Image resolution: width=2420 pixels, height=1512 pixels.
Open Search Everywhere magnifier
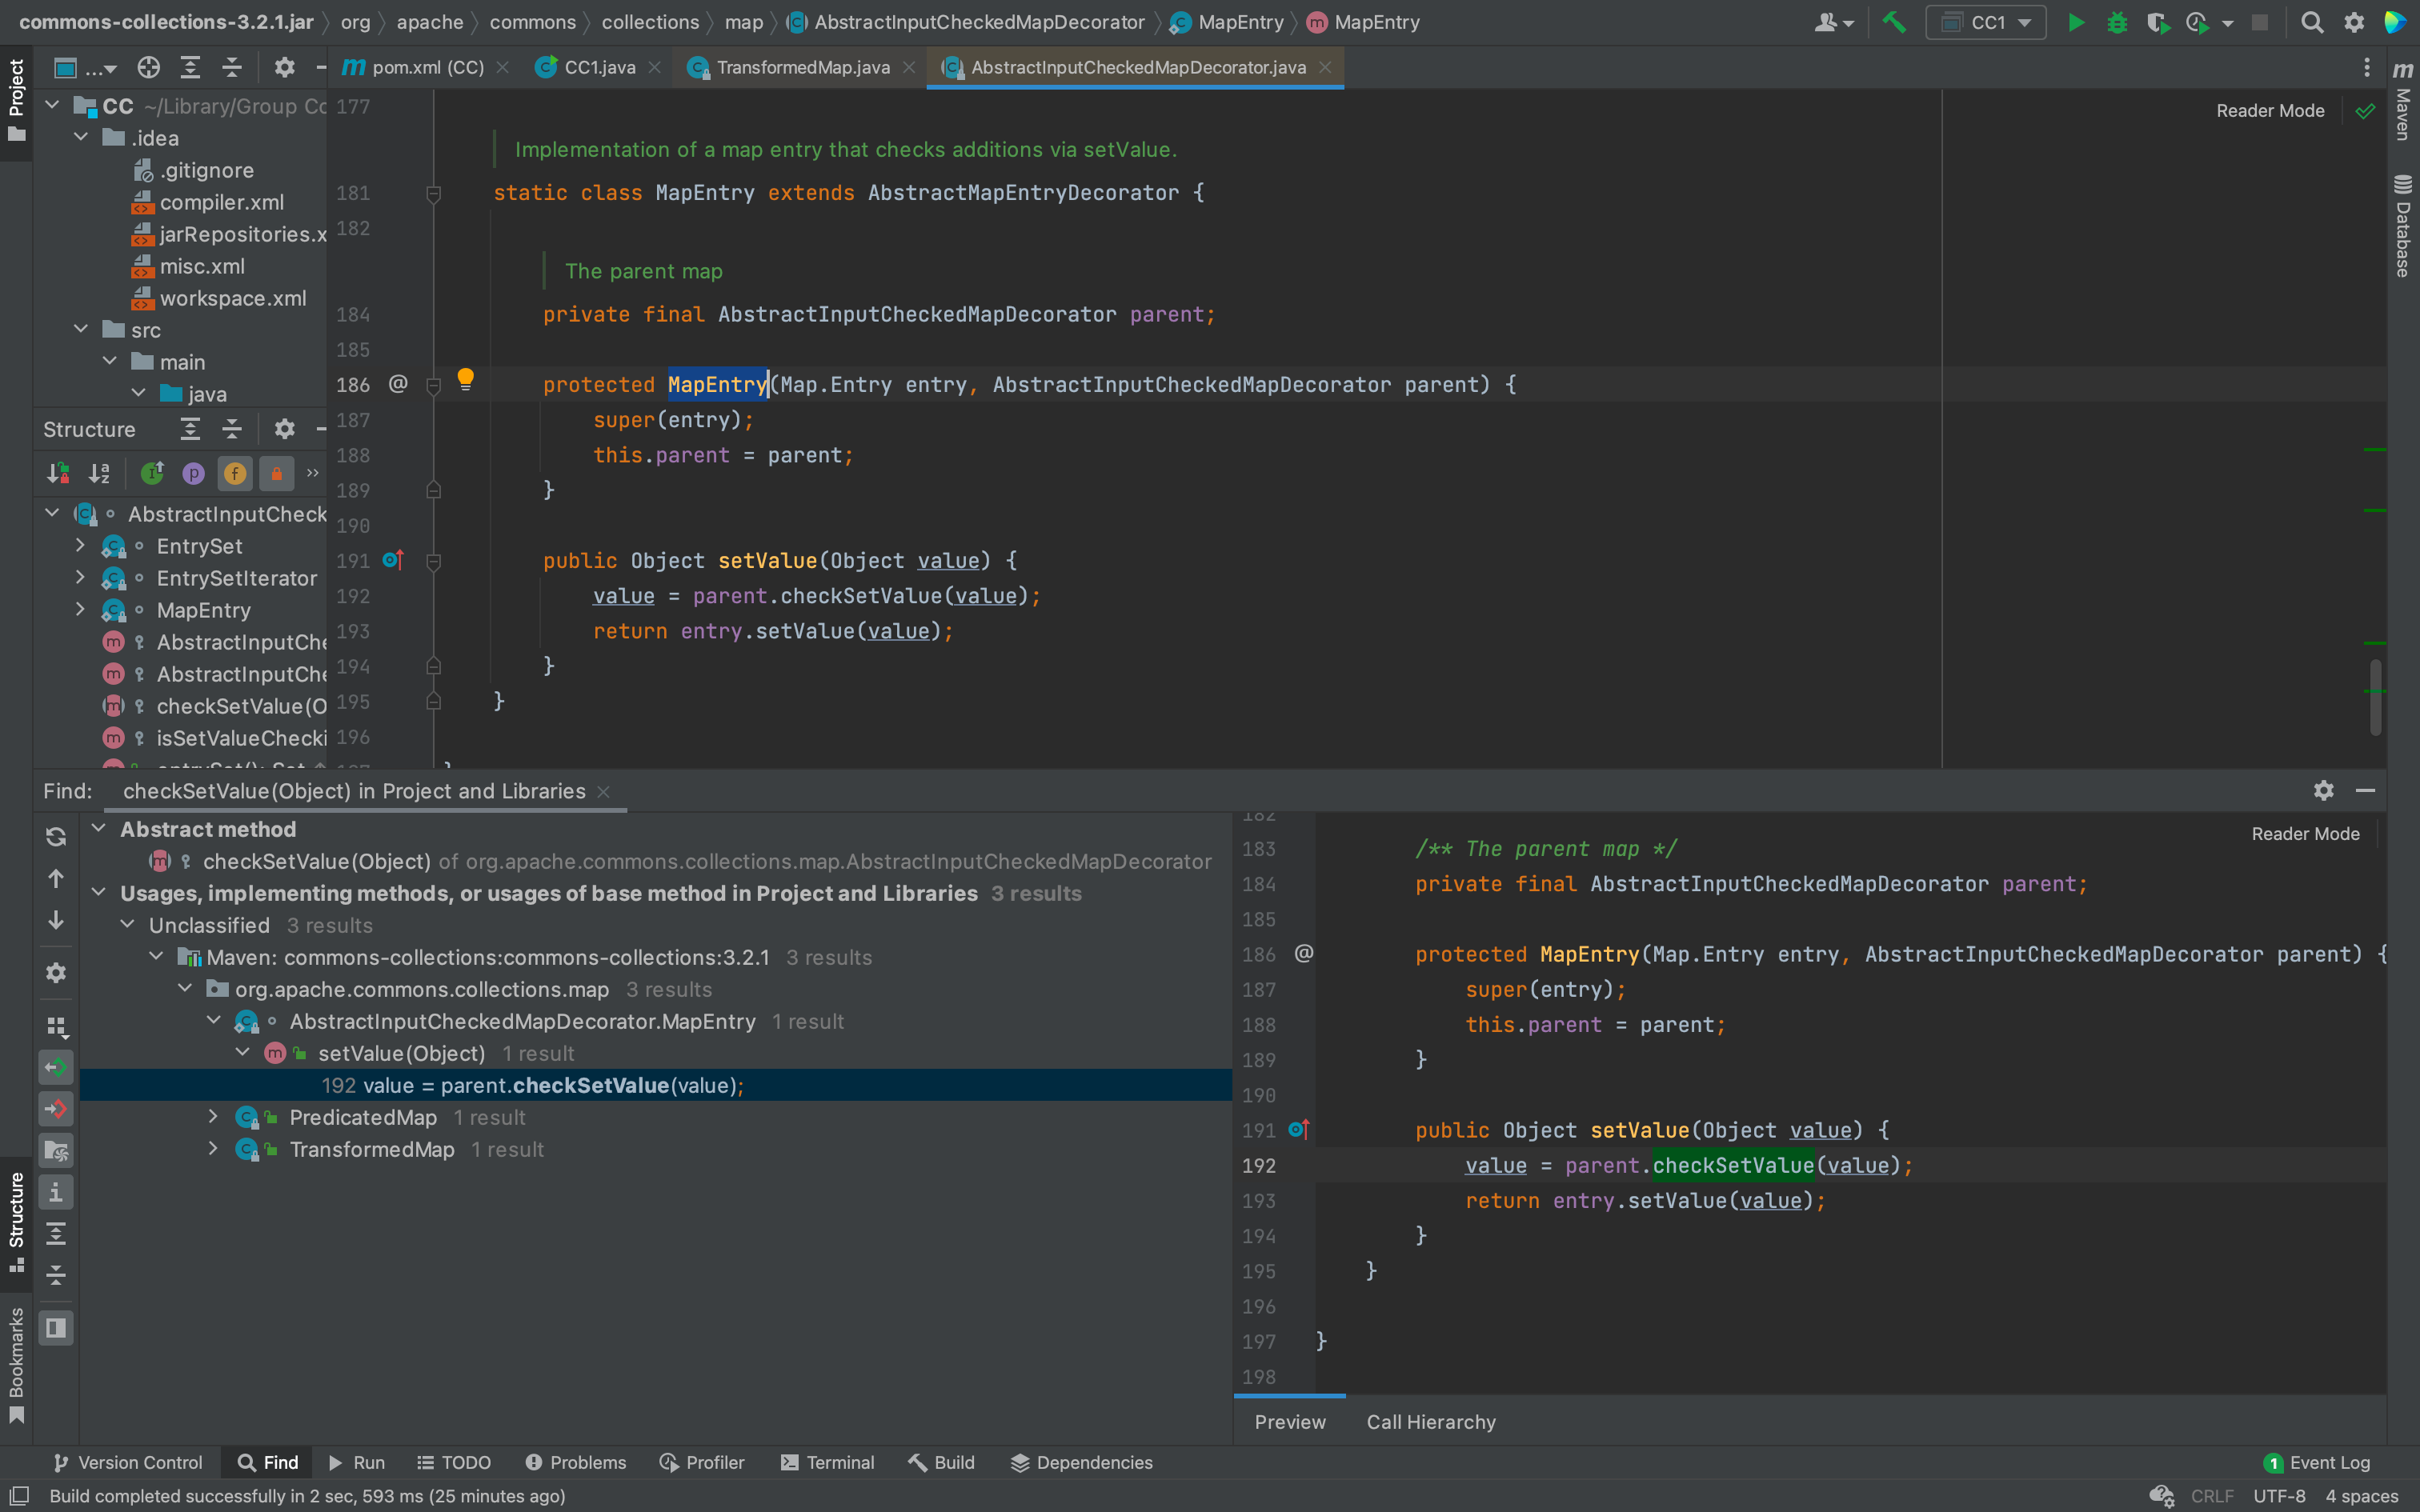(x=2312, y=22)
